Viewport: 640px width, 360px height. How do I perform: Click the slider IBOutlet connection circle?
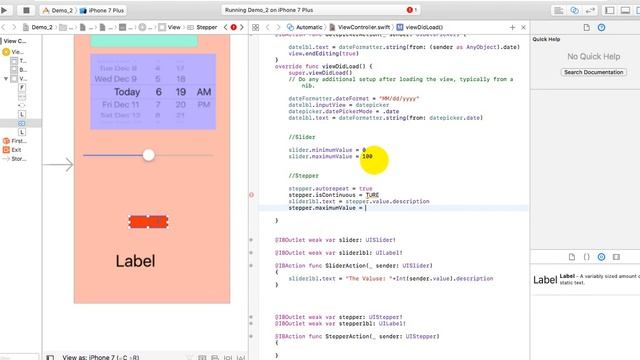[x=251, y=240]
